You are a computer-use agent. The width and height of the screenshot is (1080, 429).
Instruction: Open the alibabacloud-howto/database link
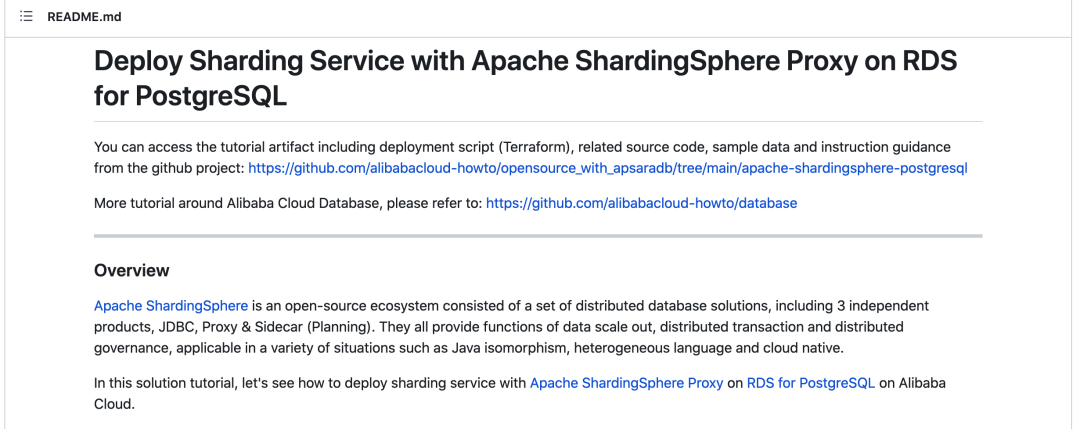[641, 203]
